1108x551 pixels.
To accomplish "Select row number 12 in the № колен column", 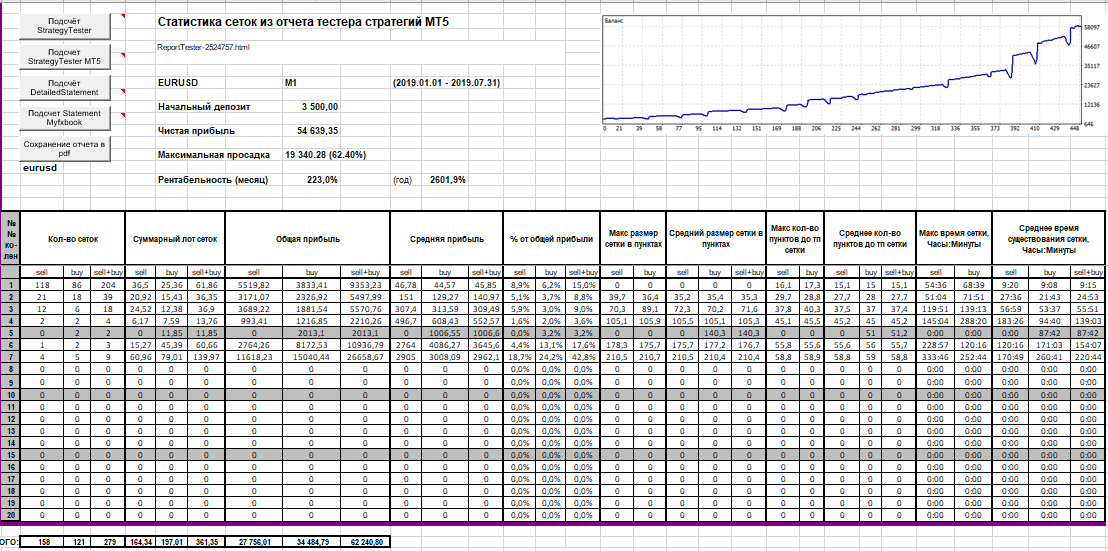I will pyautogui.click(x=11, y=420).
